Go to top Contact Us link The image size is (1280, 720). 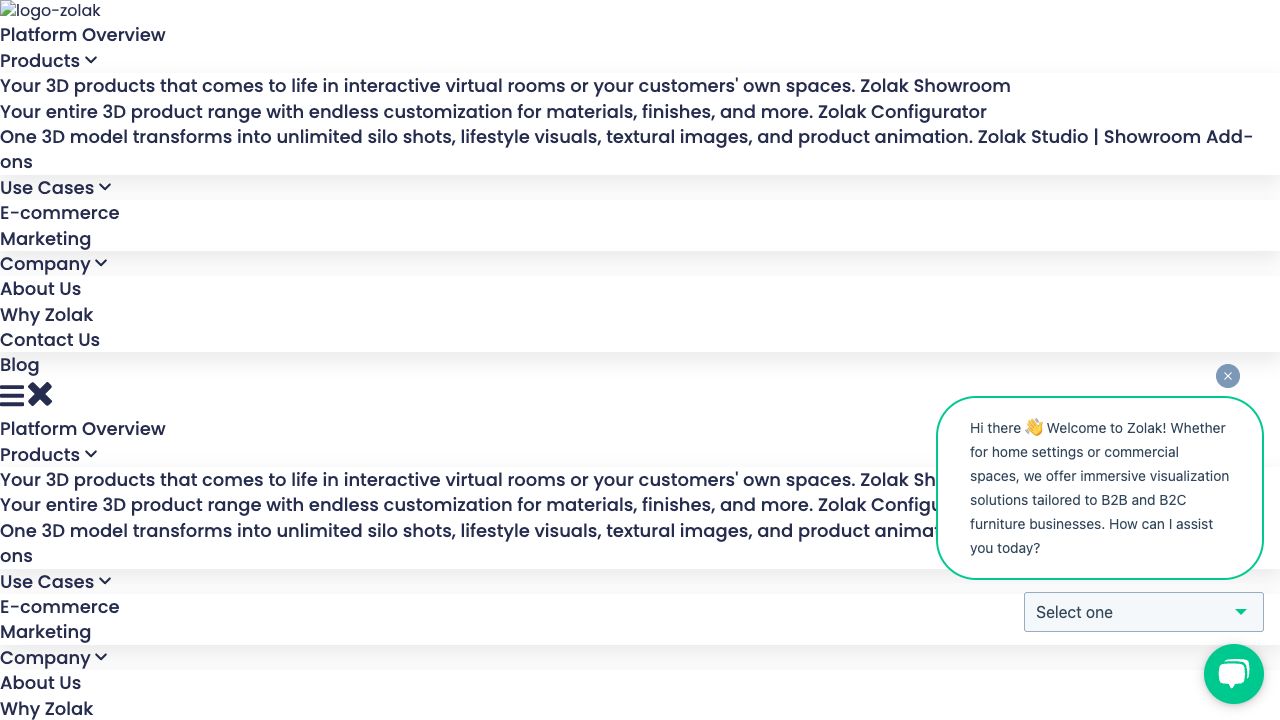(x=50, y=340)
